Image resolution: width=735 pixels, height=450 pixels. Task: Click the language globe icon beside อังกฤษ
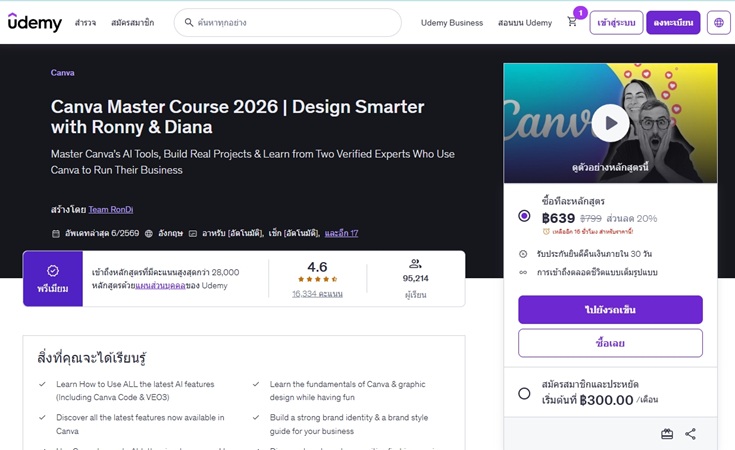tap(149, 233)
